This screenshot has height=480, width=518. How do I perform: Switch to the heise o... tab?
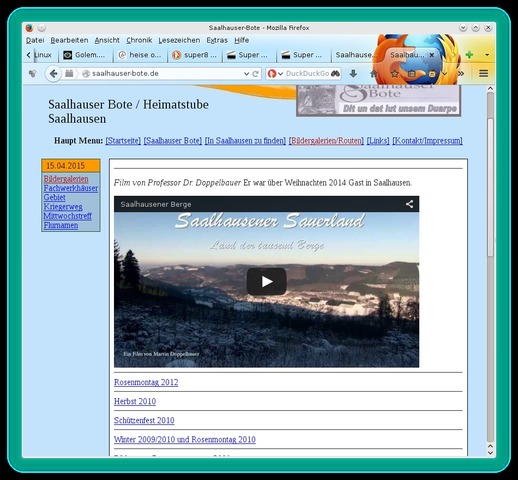click(140, 55)
